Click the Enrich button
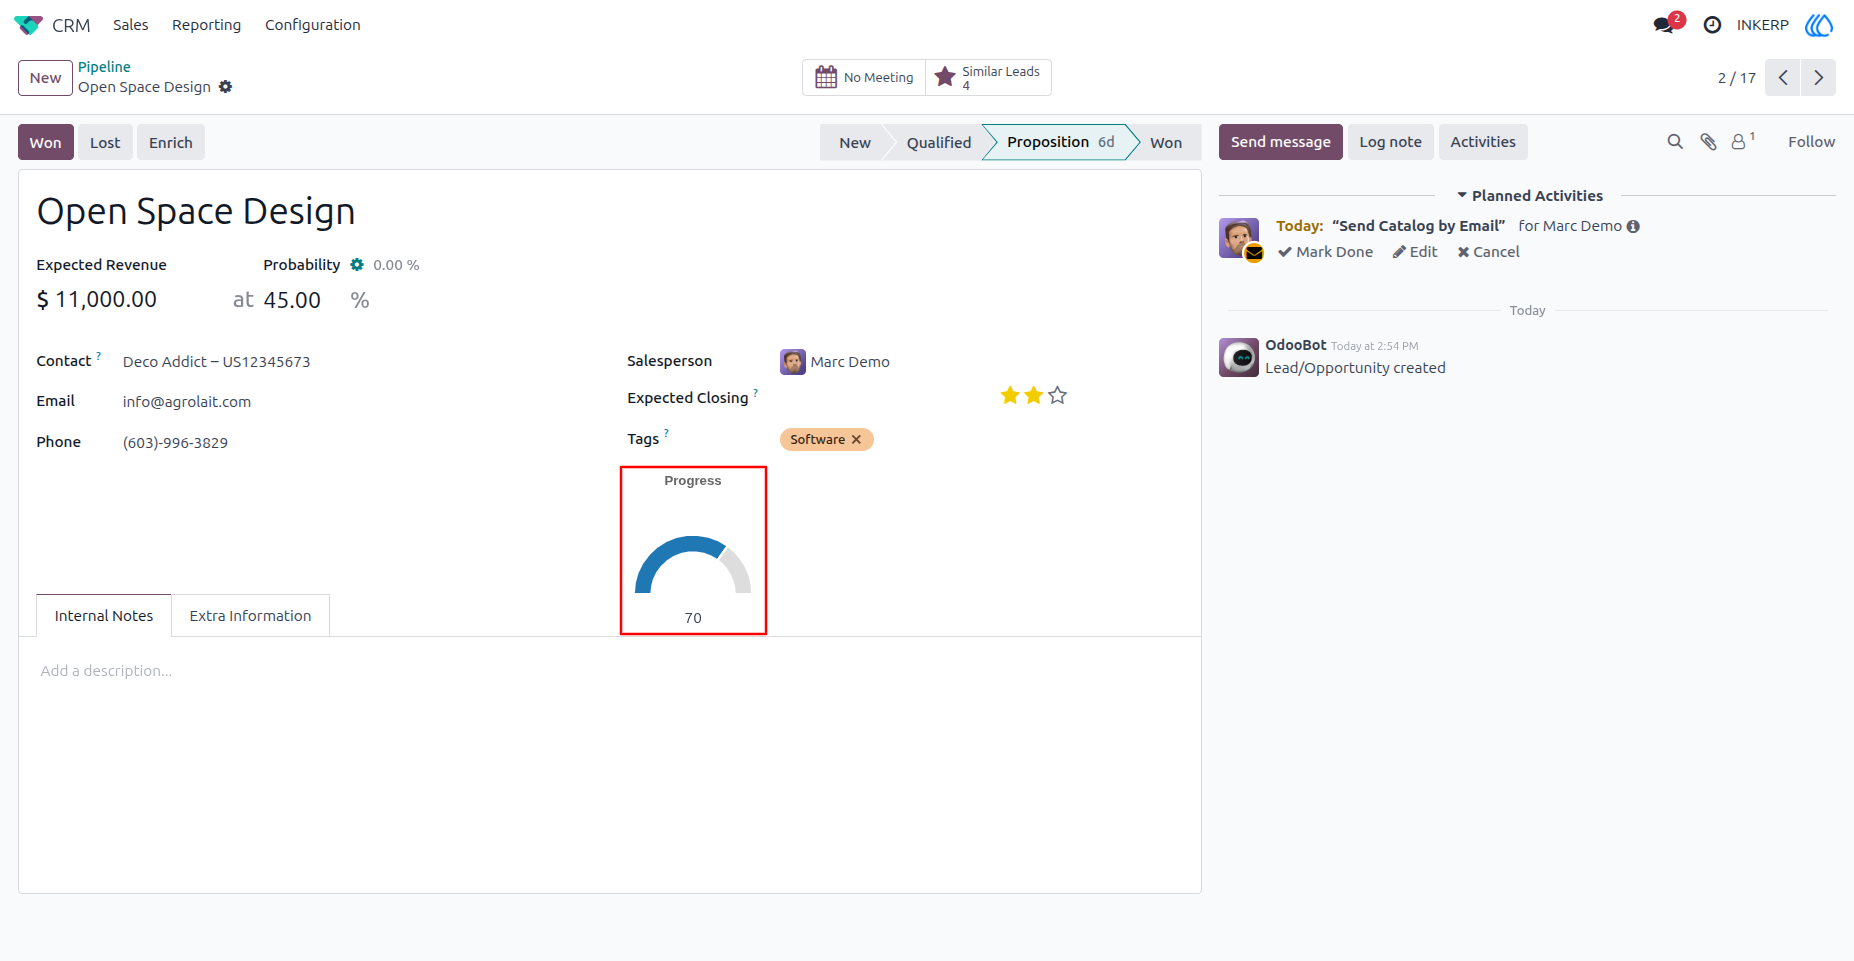The image size is (1854, 961). 171,143
